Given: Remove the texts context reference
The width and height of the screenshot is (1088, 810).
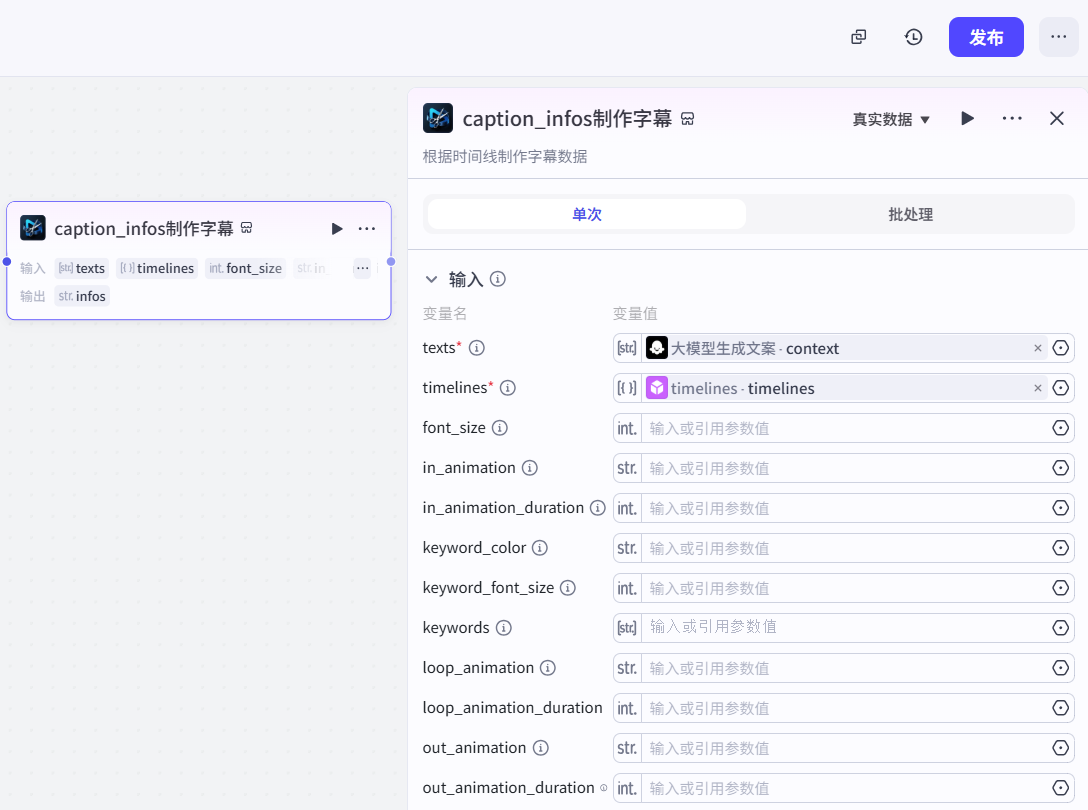Looking at the screenshot, I should 1037,348.
